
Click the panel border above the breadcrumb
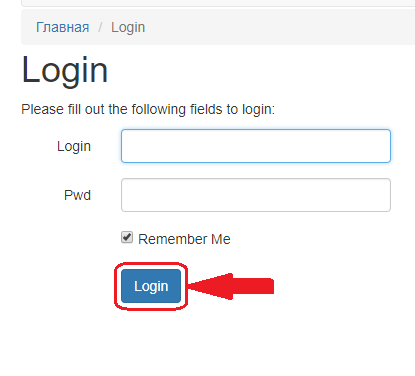pyautogui.click(x=218, y=6)
